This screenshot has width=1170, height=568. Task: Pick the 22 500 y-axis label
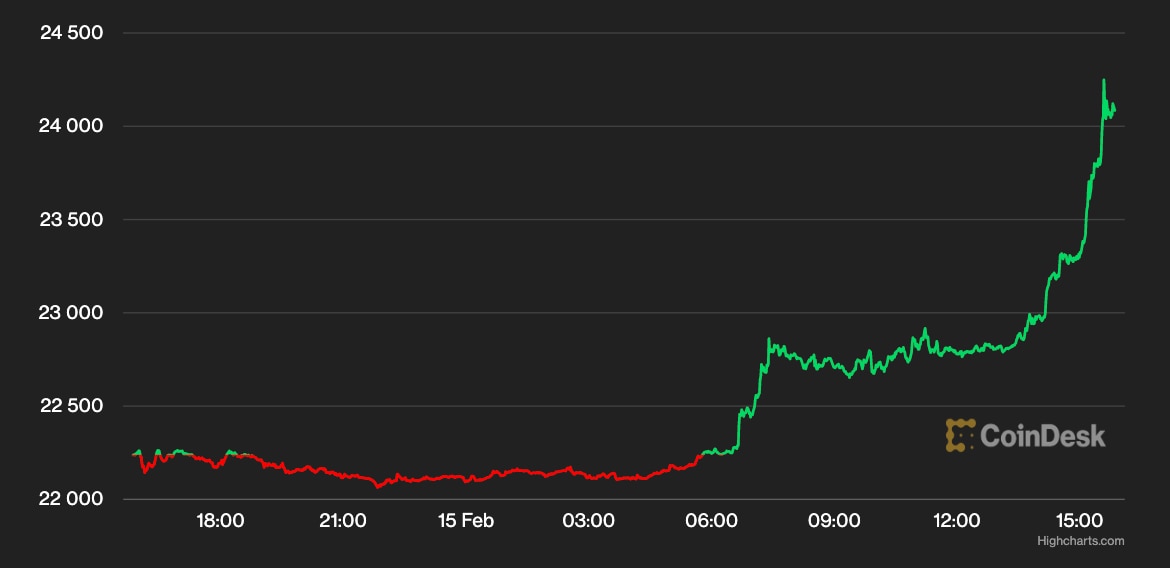pos(71,406)
